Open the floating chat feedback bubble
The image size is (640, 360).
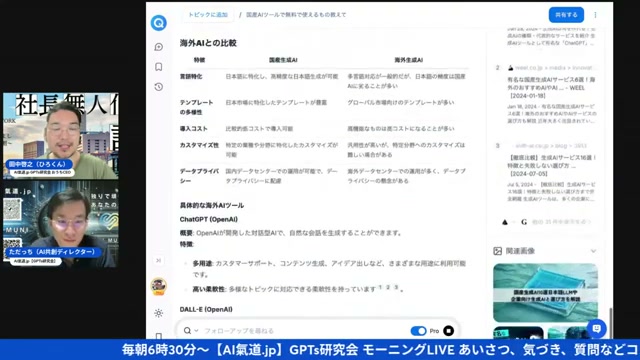coord(596,329)
